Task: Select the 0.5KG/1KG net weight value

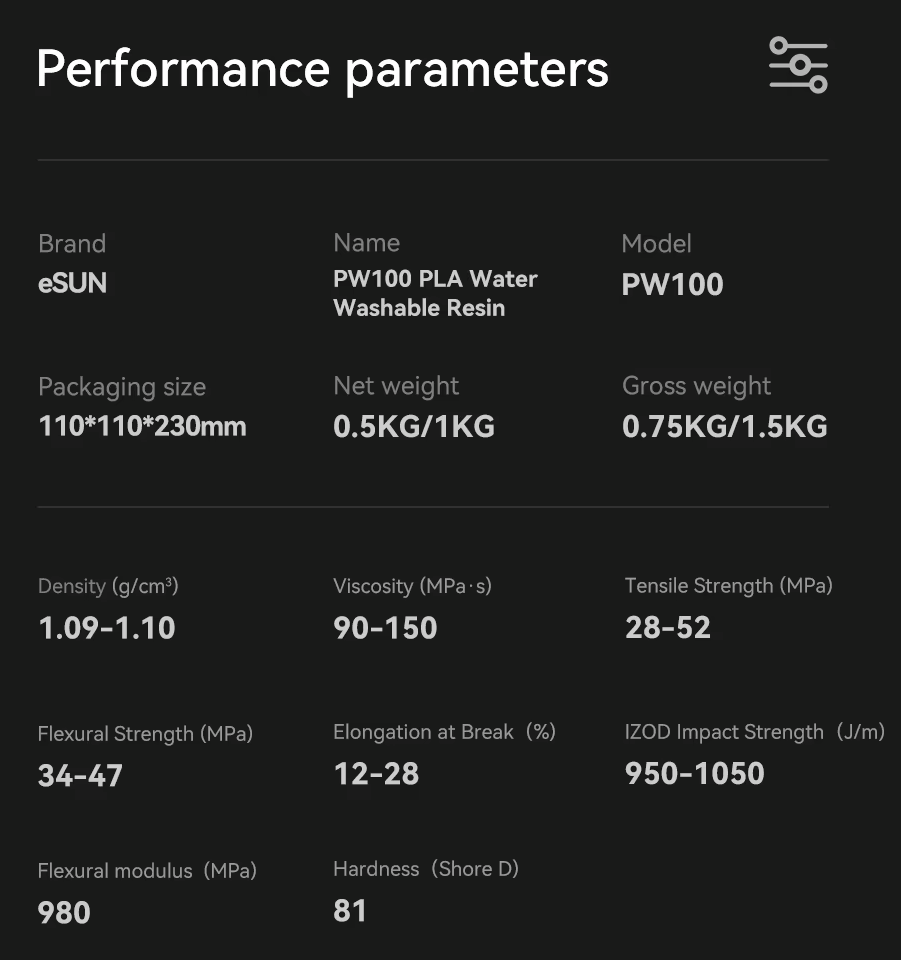Action: tap(414, 427)
